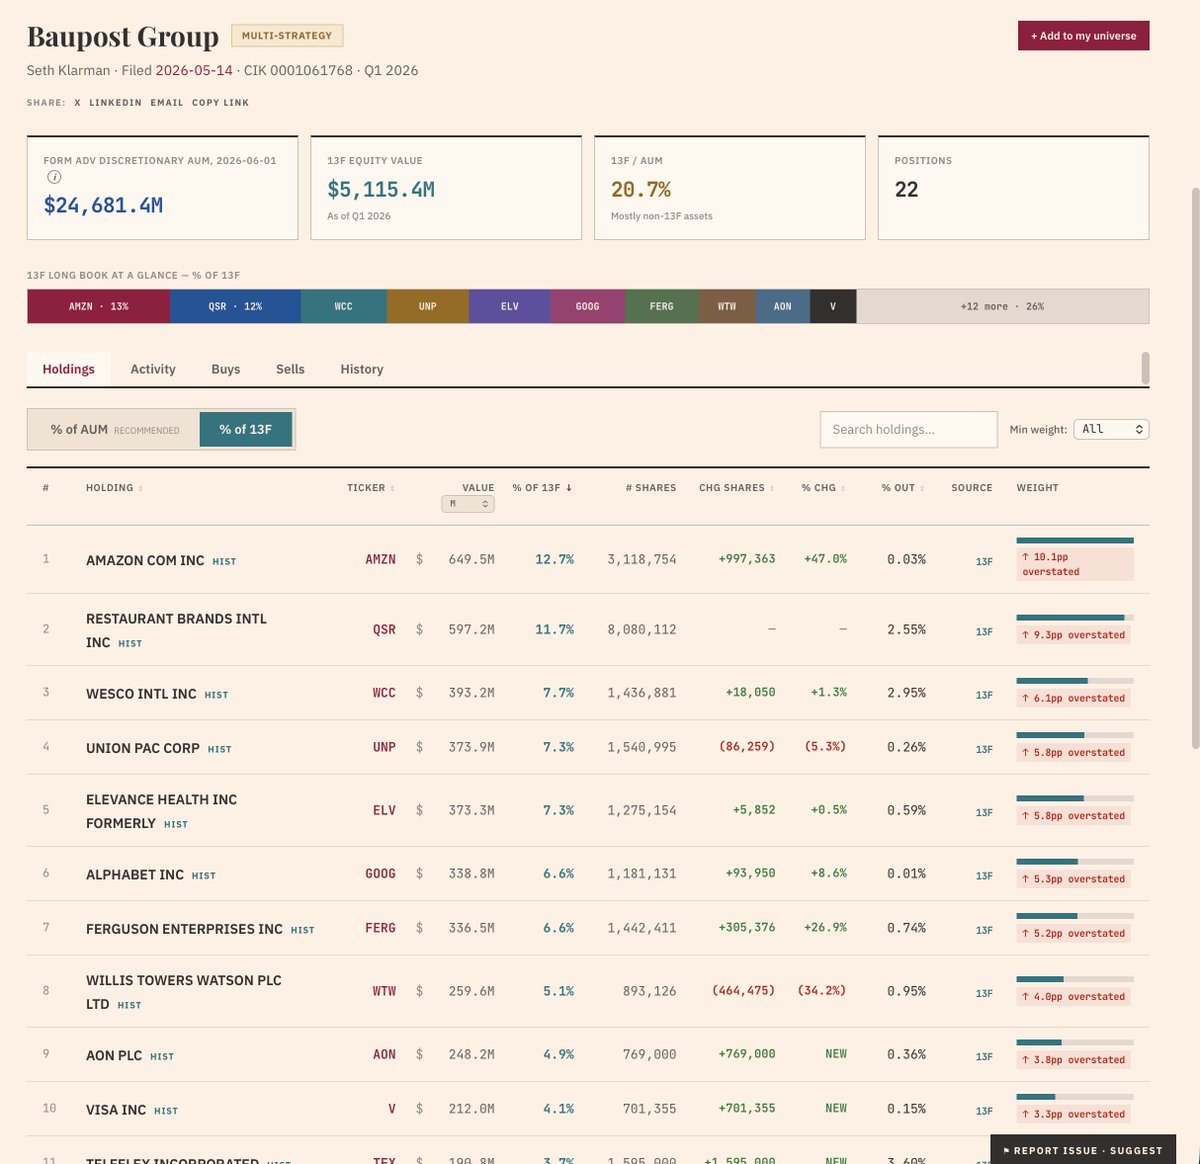
Task: Sort by the % Out column arrows
Action: (x=922, y=489)
